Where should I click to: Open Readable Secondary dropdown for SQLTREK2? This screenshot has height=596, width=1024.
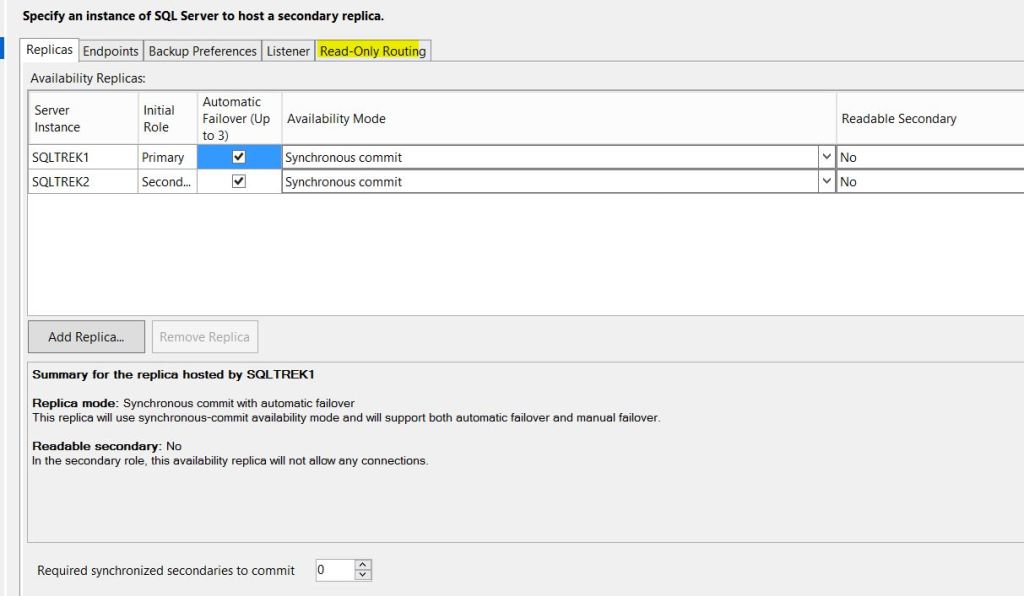930,182
